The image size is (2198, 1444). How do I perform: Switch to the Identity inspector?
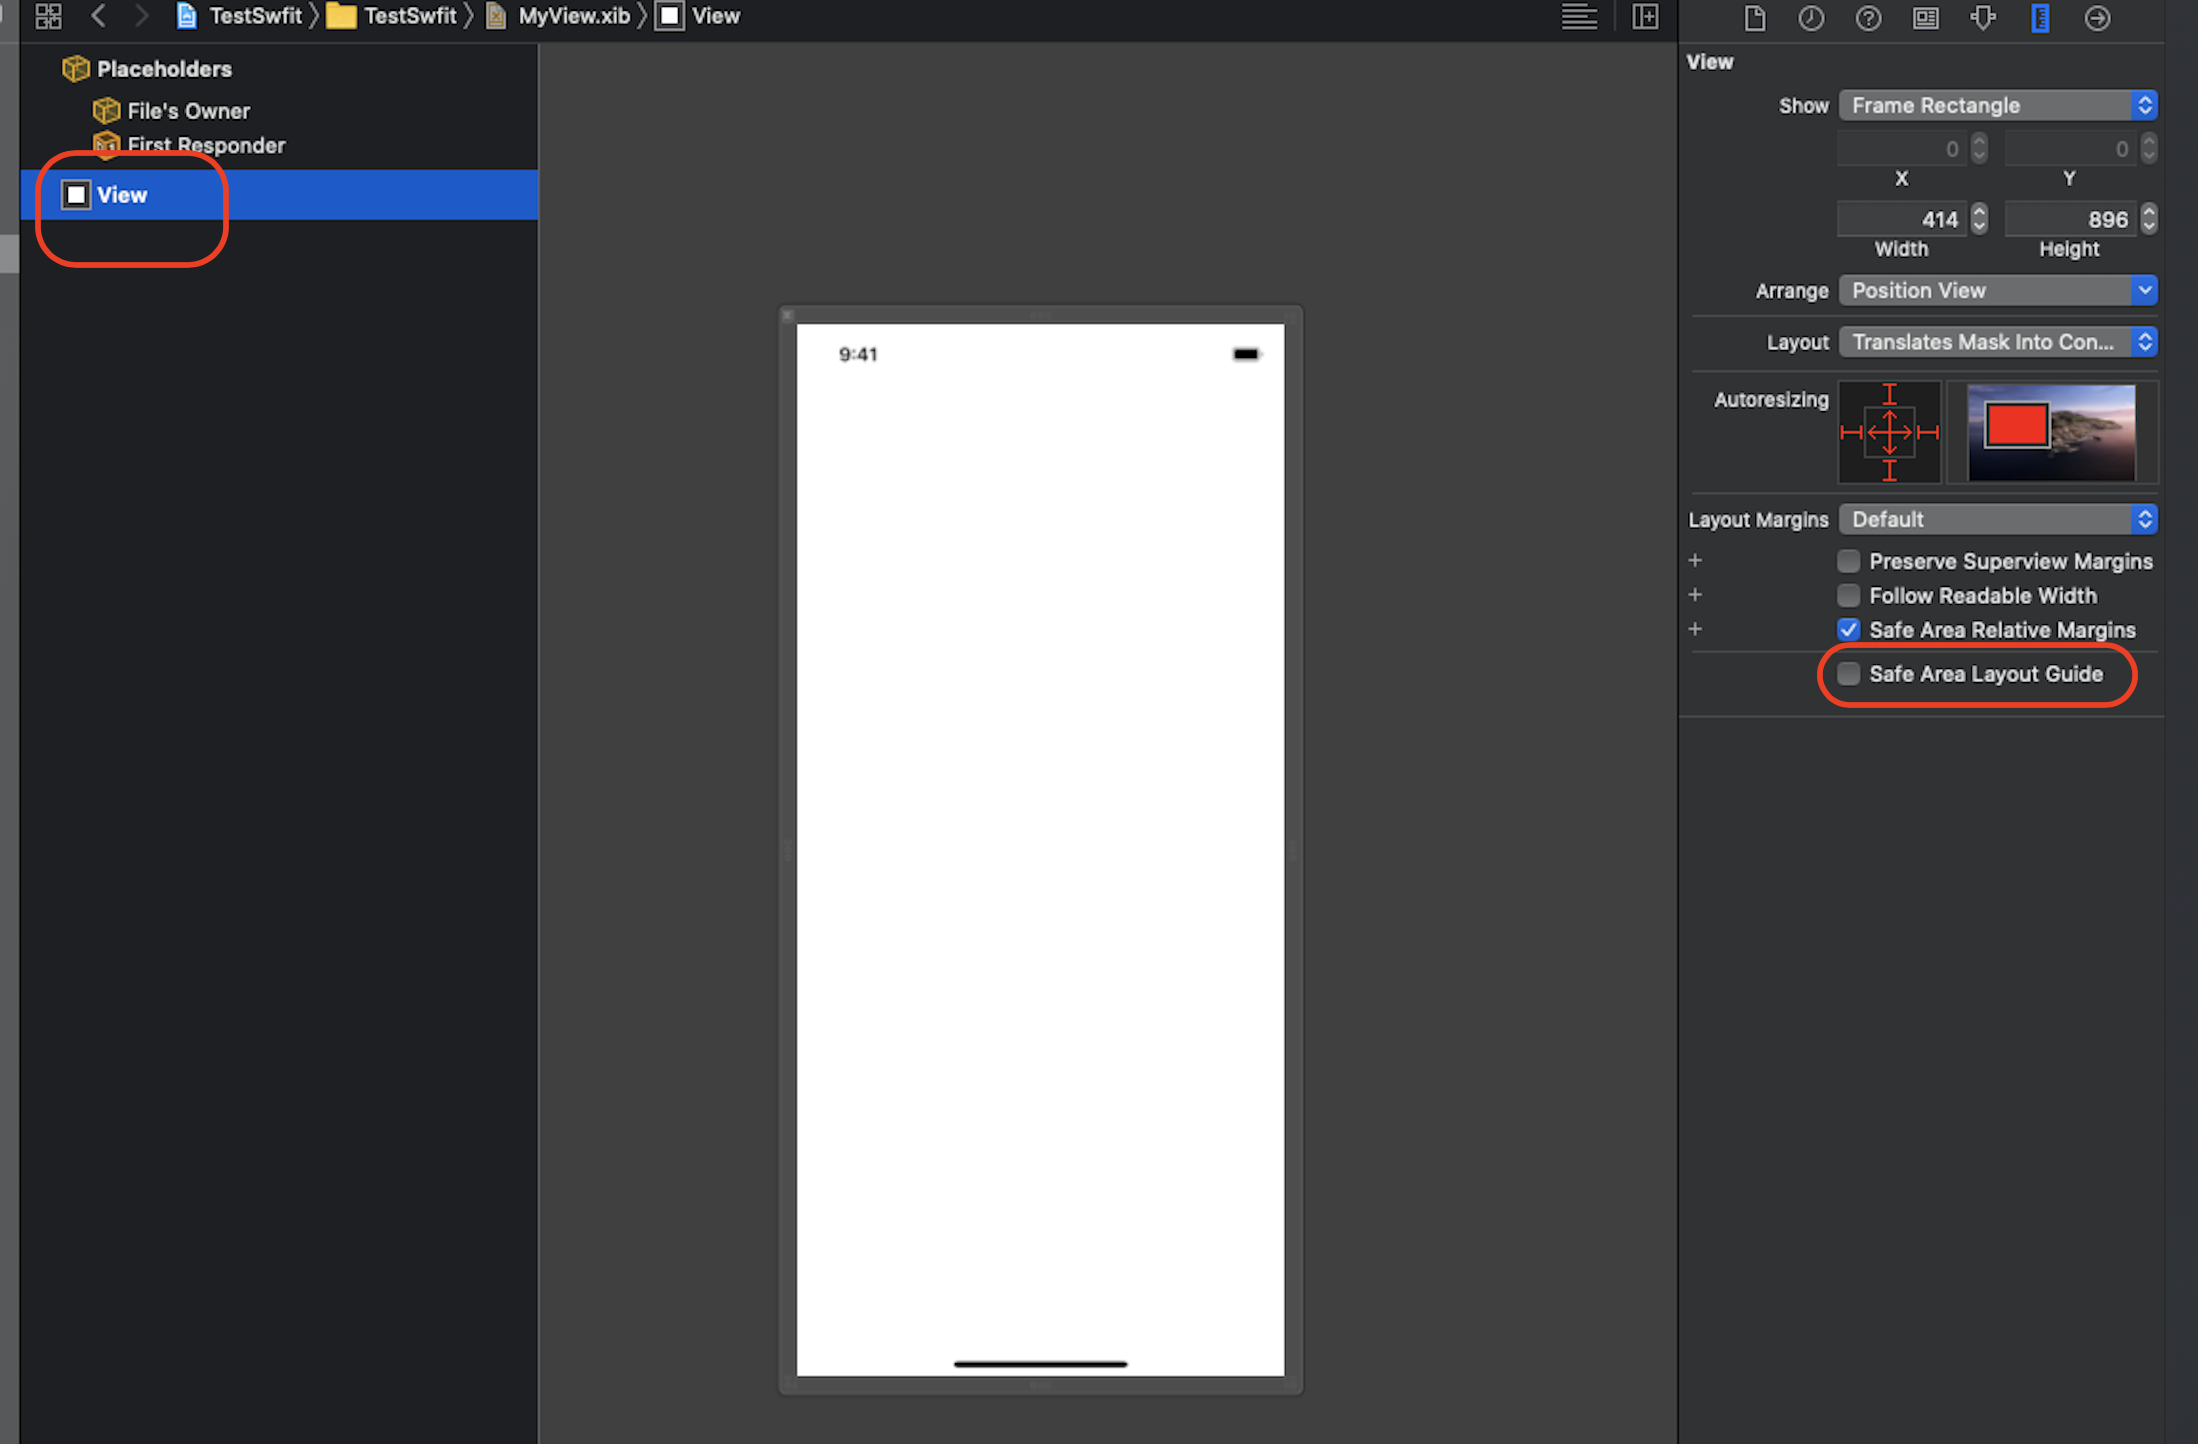pyautogui.click(x=1925, y=18)
